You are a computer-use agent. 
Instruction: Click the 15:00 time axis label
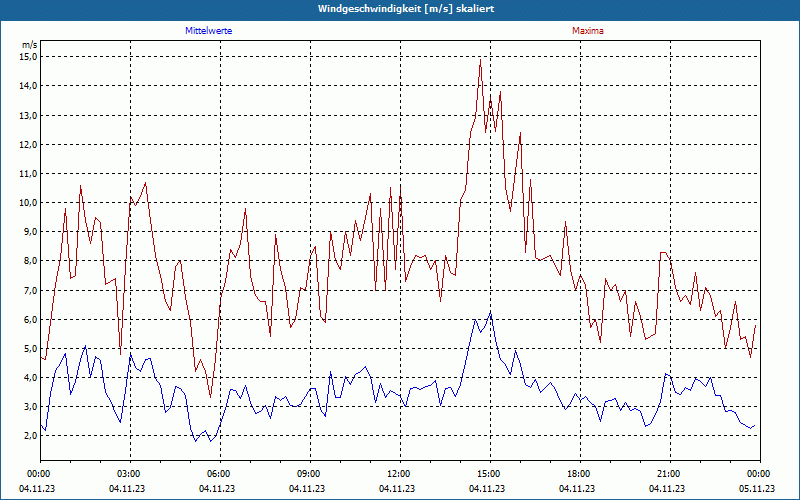(490, 474)
